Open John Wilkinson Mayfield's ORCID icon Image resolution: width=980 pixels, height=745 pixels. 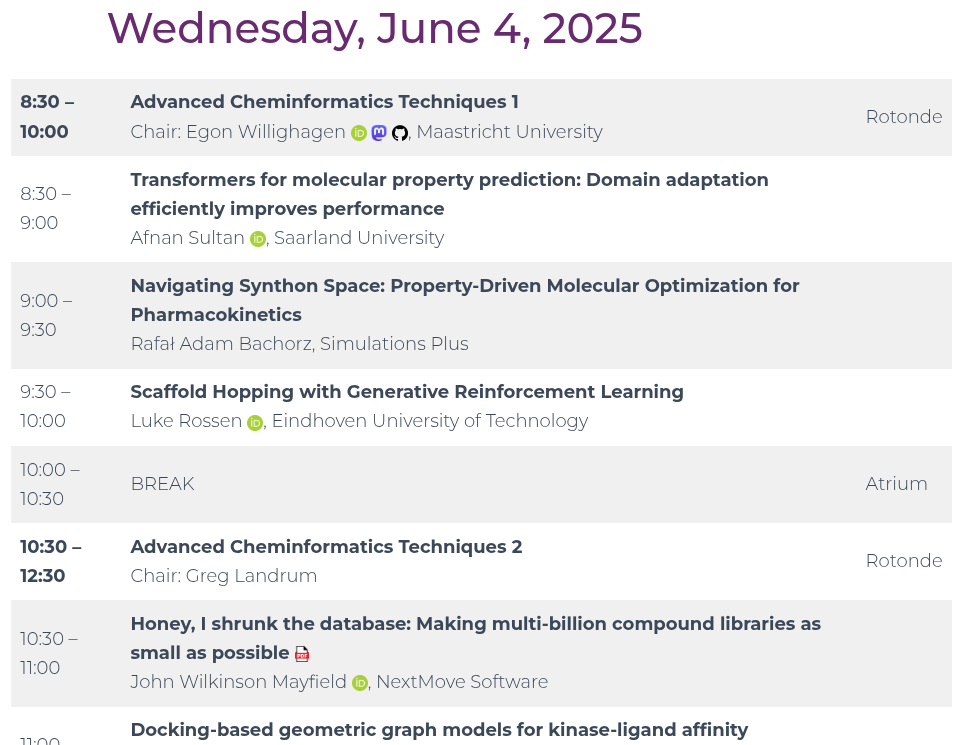coord(360,683)
